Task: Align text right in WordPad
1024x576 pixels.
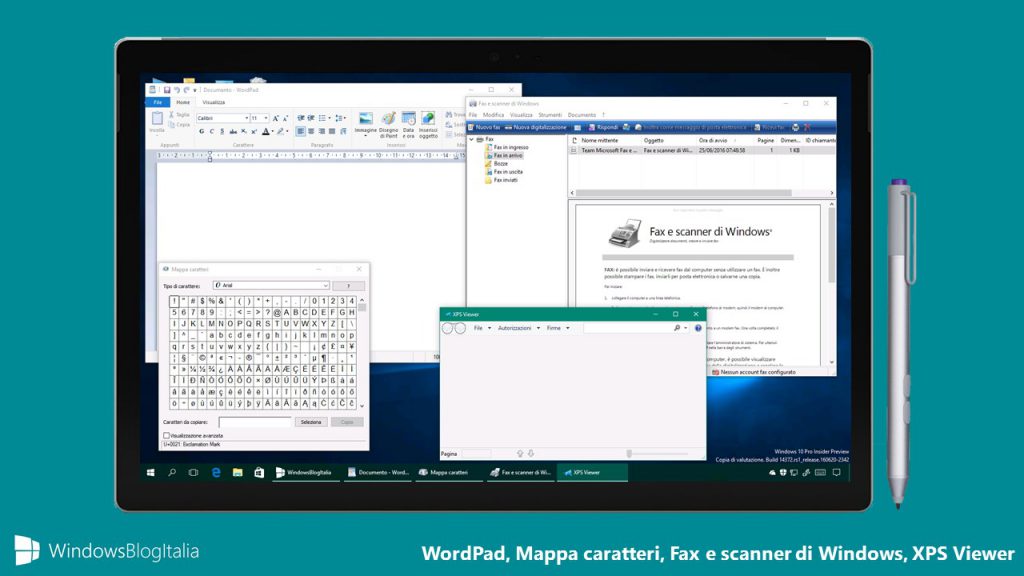Action: pos(321,131)
